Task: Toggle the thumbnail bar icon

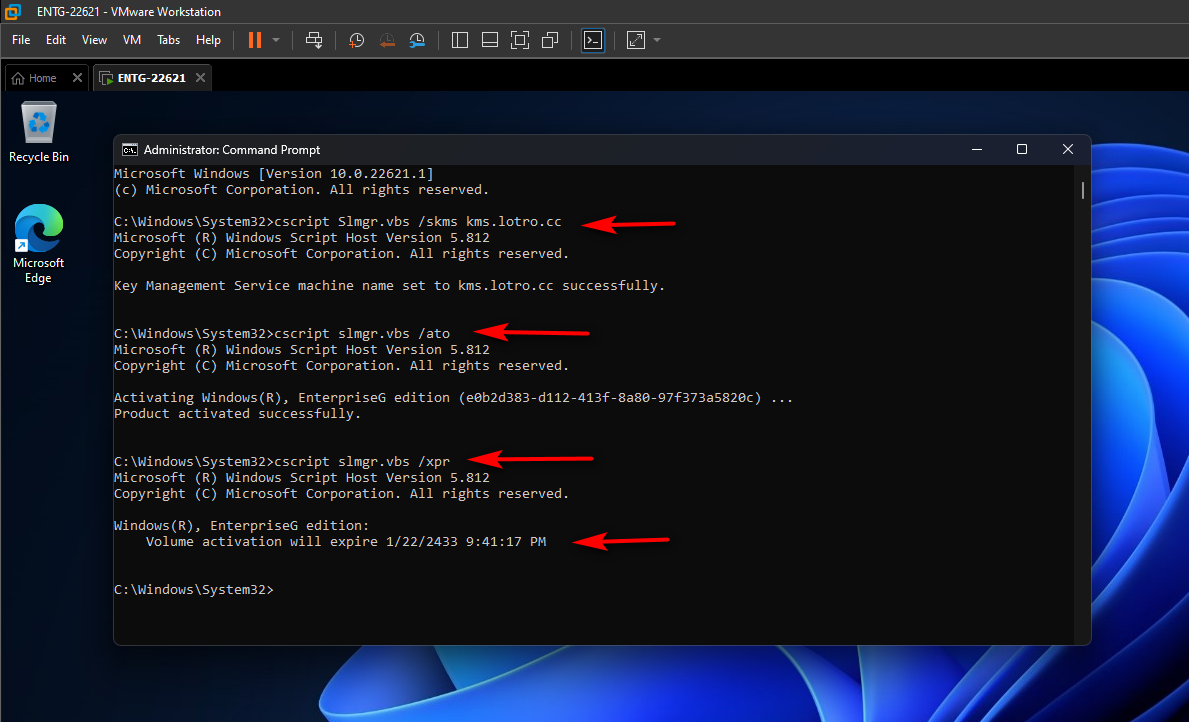Action: [x=490, y=40]
